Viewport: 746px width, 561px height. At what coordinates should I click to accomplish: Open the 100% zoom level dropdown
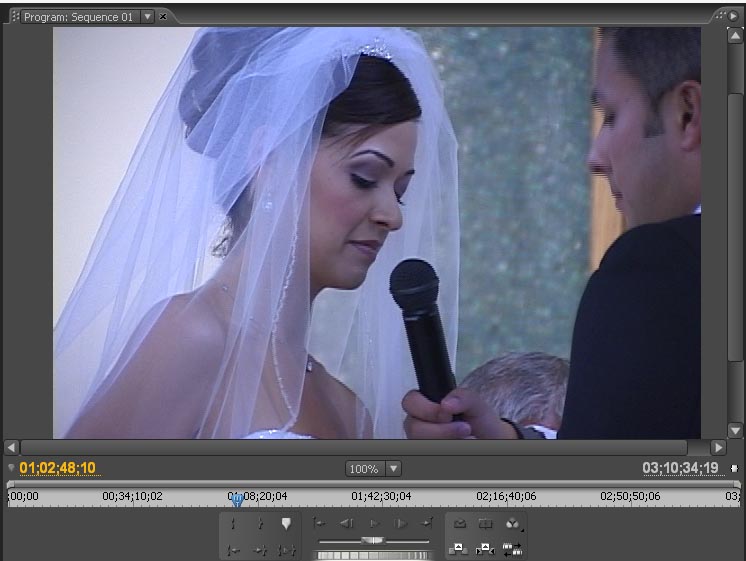tap(373, 468)
